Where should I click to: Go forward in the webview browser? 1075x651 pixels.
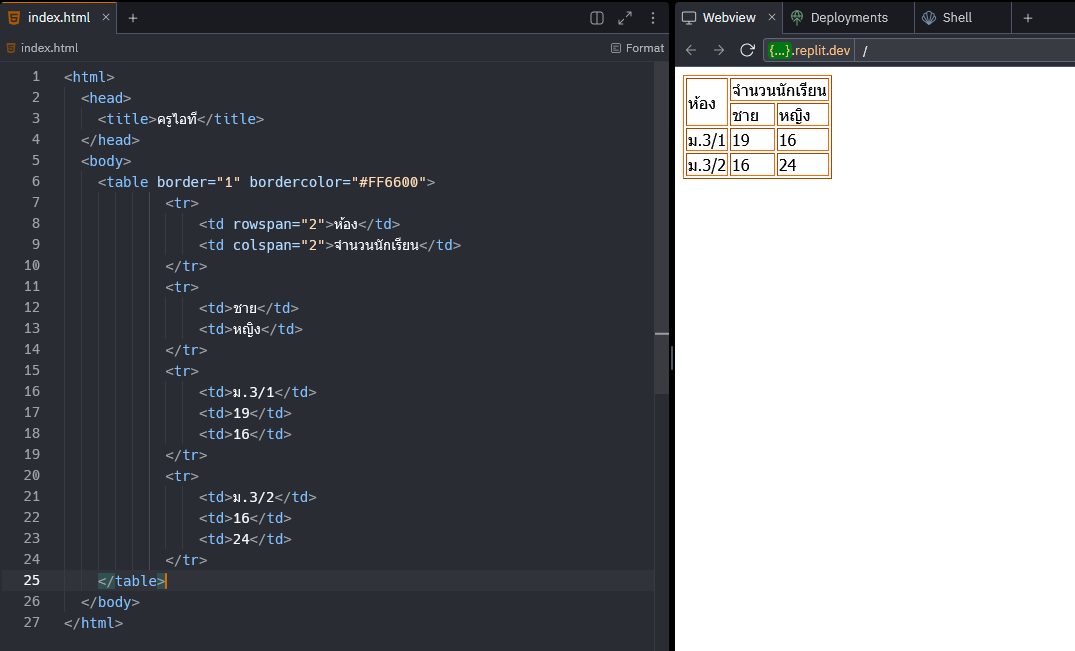719,50
